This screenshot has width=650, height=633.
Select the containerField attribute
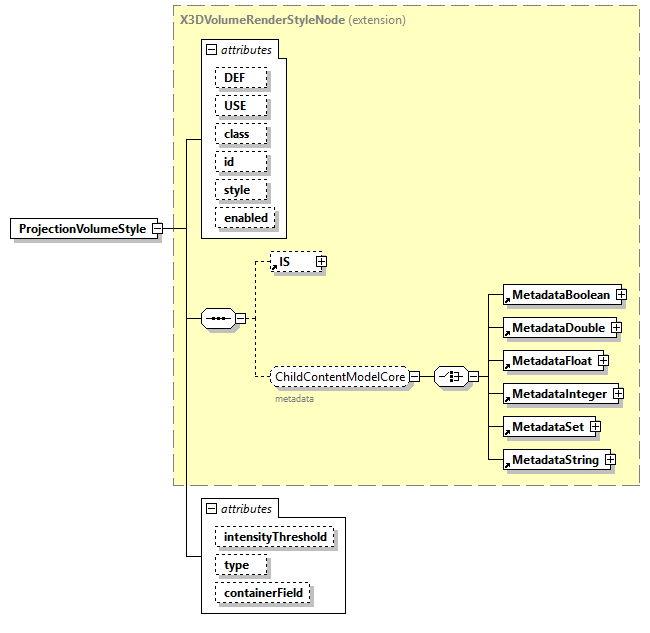[263, 593]
